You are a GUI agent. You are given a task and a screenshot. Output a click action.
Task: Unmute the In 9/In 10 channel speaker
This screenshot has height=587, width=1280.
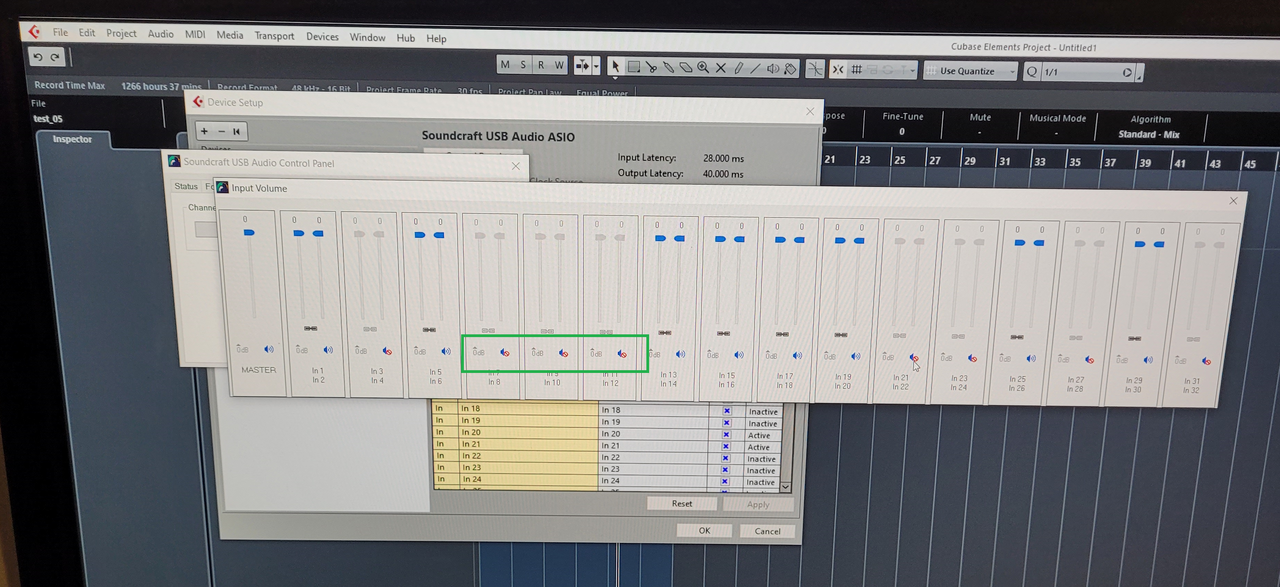click(564, 352)
